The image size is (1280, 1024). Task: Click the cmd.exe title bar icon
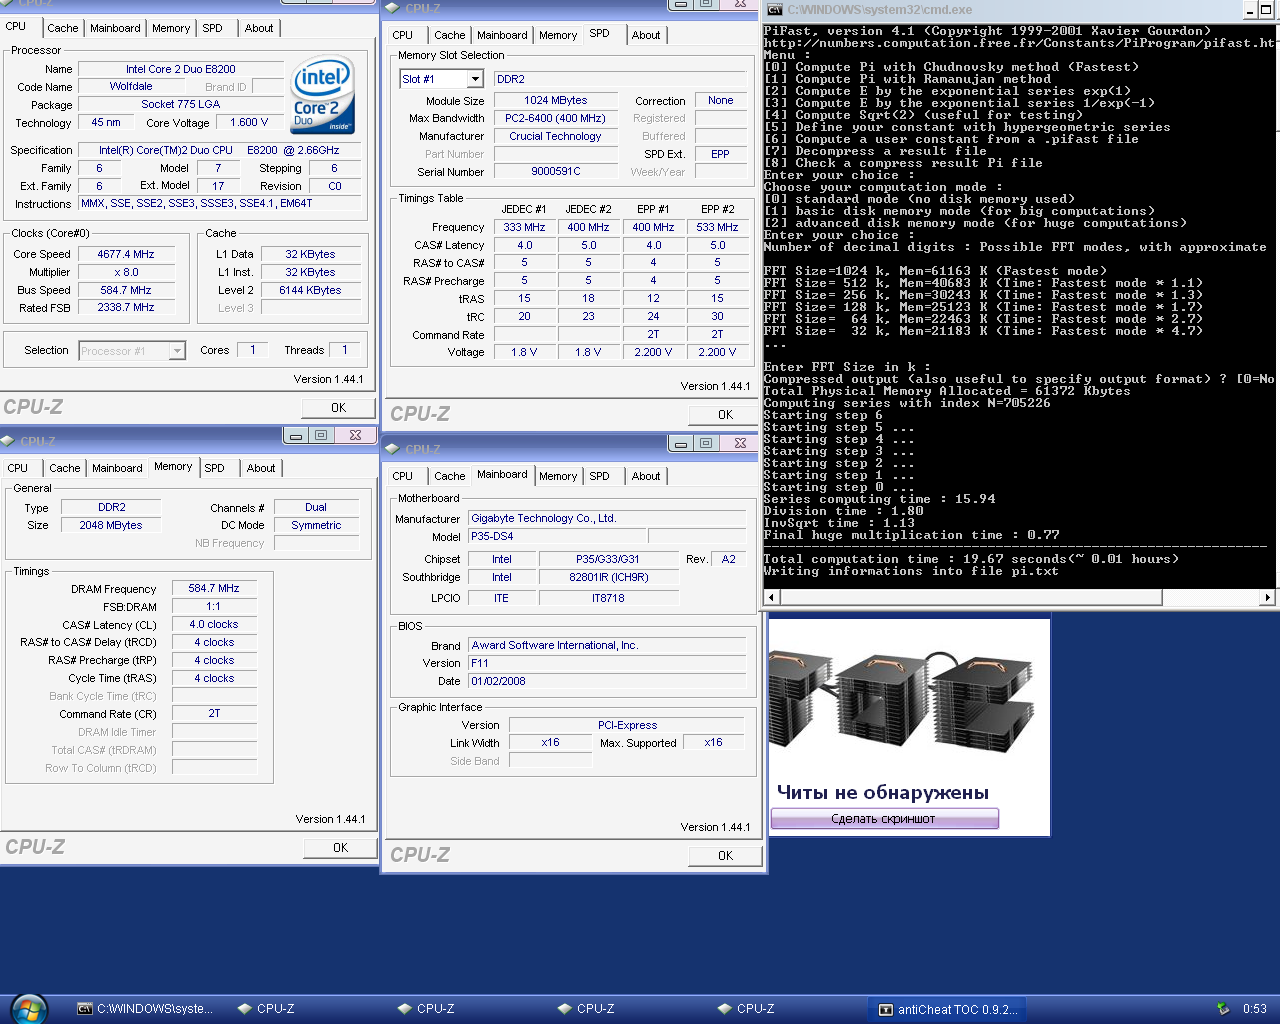775,10
